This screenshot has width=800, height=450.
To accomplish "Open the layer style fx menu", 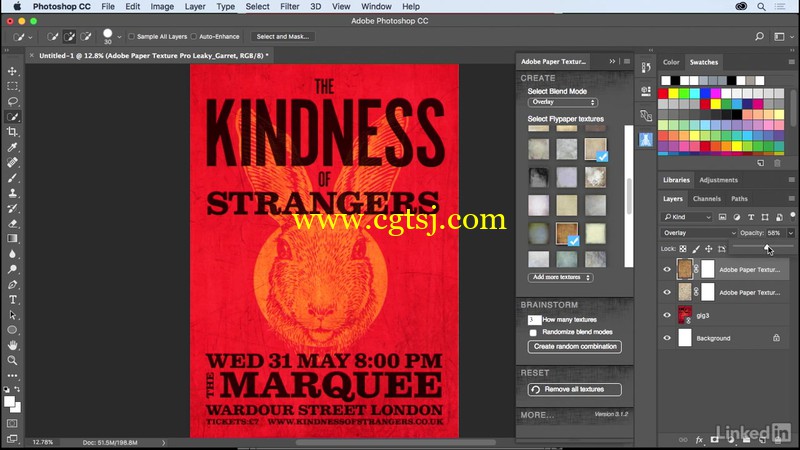I will click(x=699, y=439).
